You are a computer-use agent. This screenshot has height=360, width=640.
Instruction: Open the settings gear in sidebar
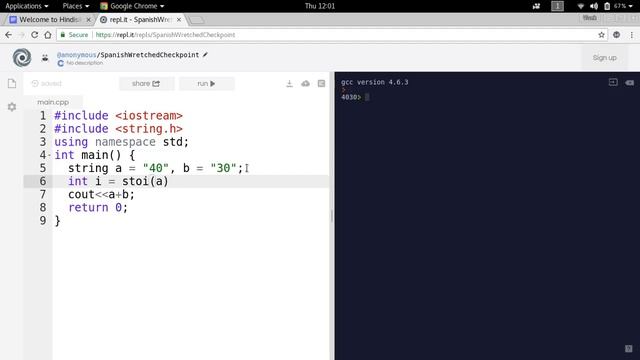click(12, 107)
